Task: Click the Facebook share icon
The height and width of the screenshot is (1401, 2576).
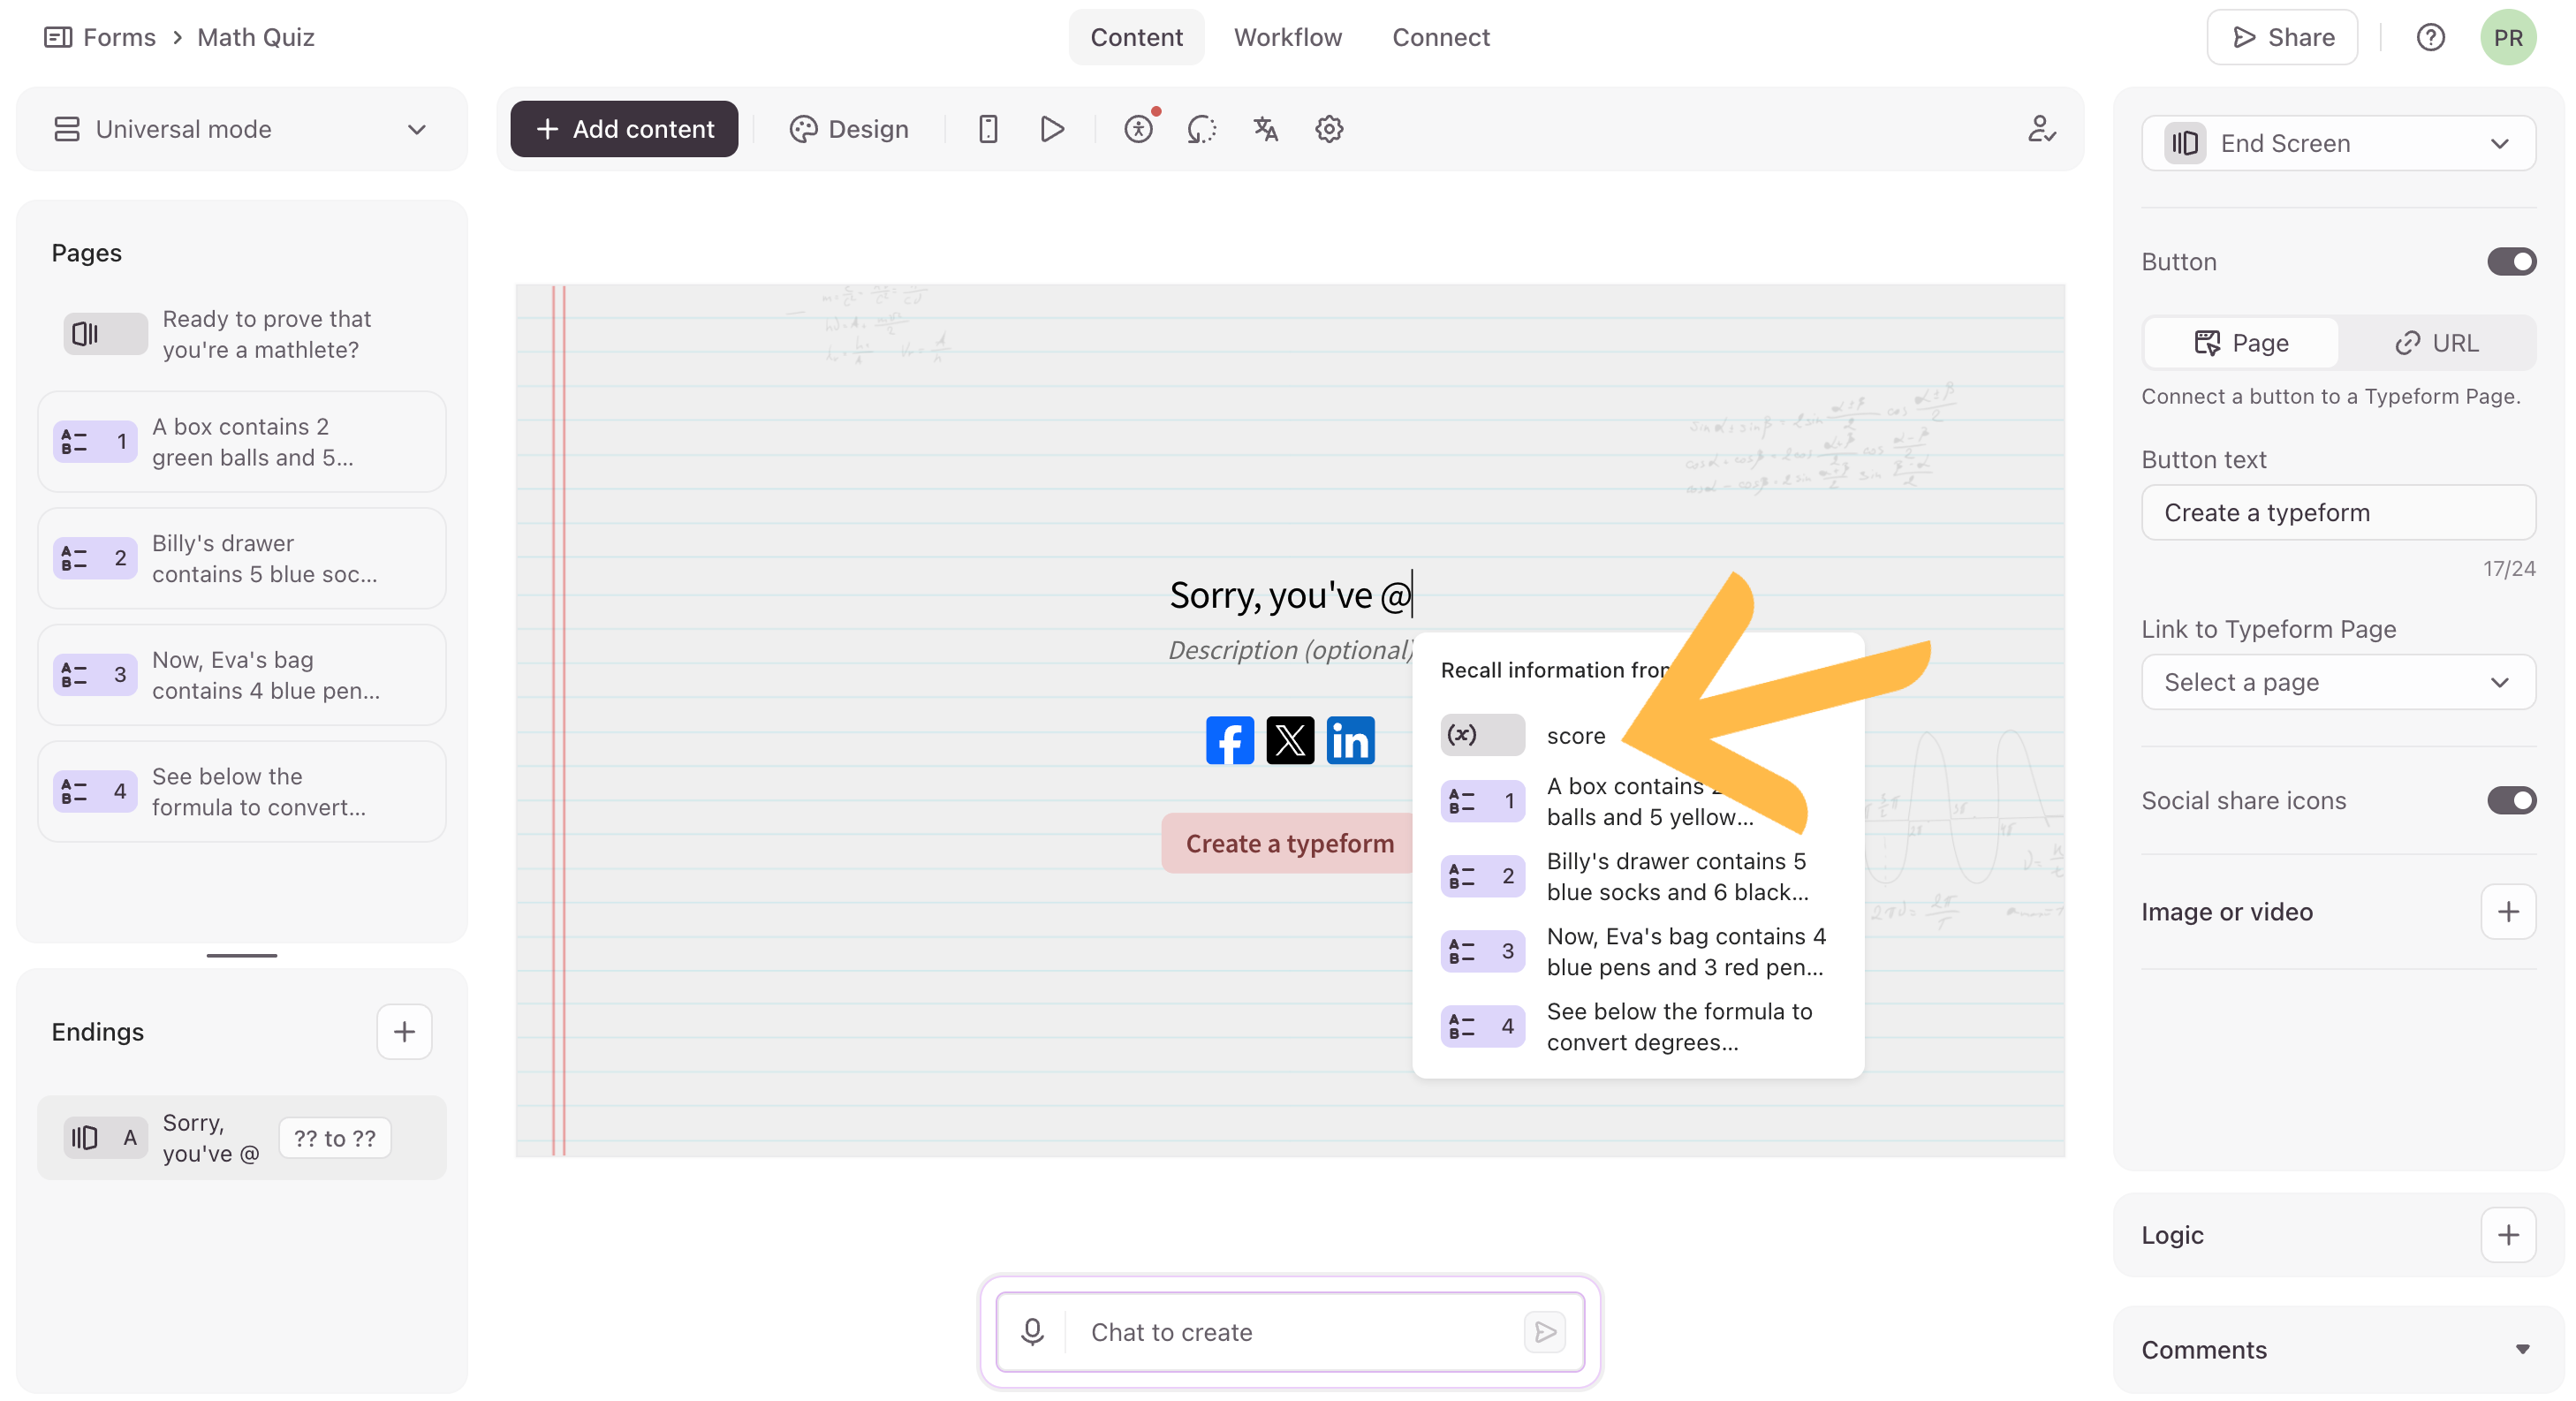Action: (1229, 740)
